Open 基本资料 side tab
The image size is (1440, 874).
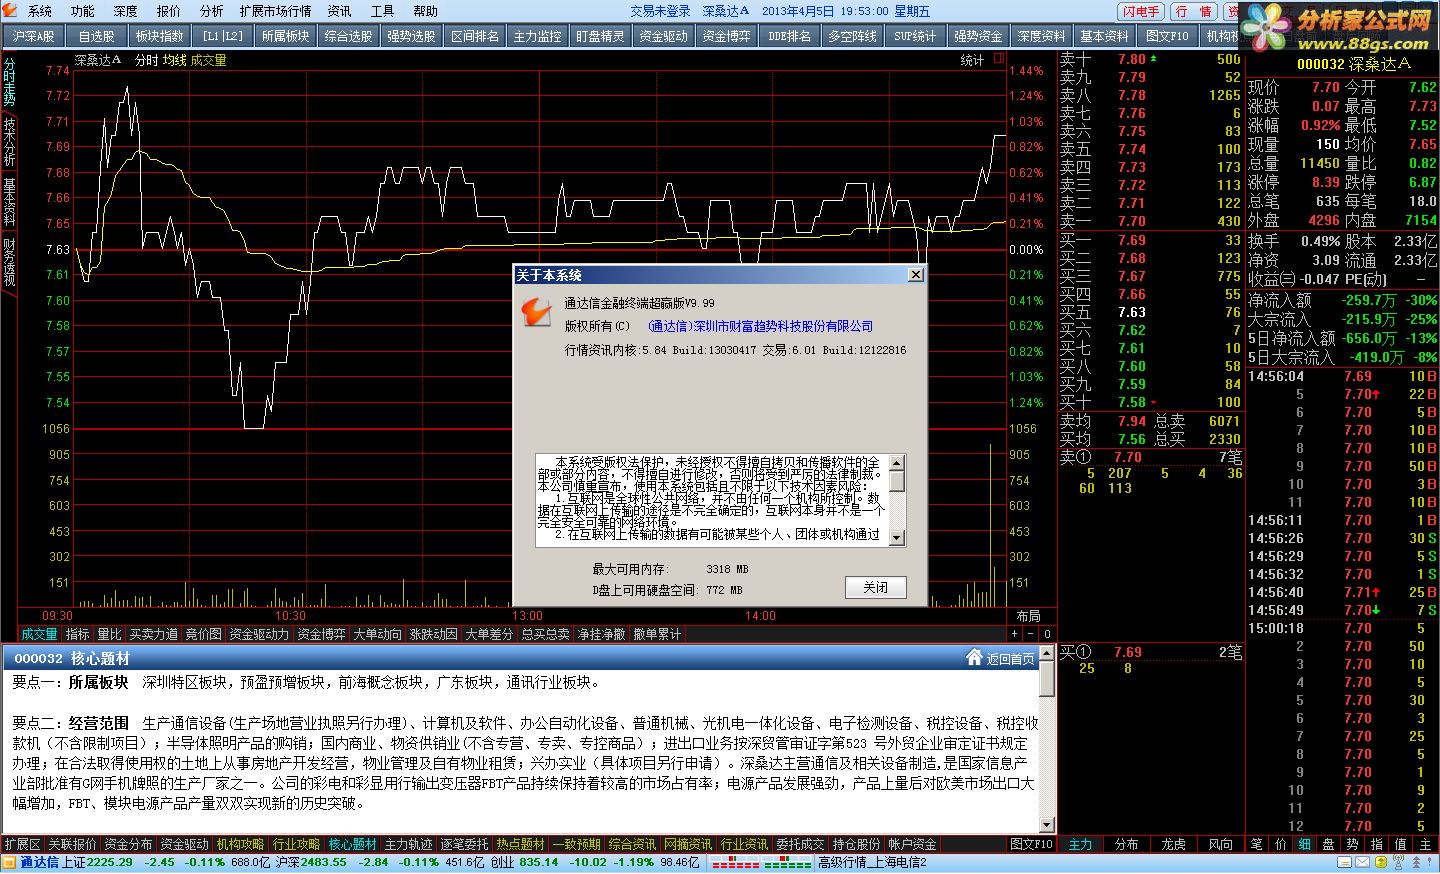9,202
